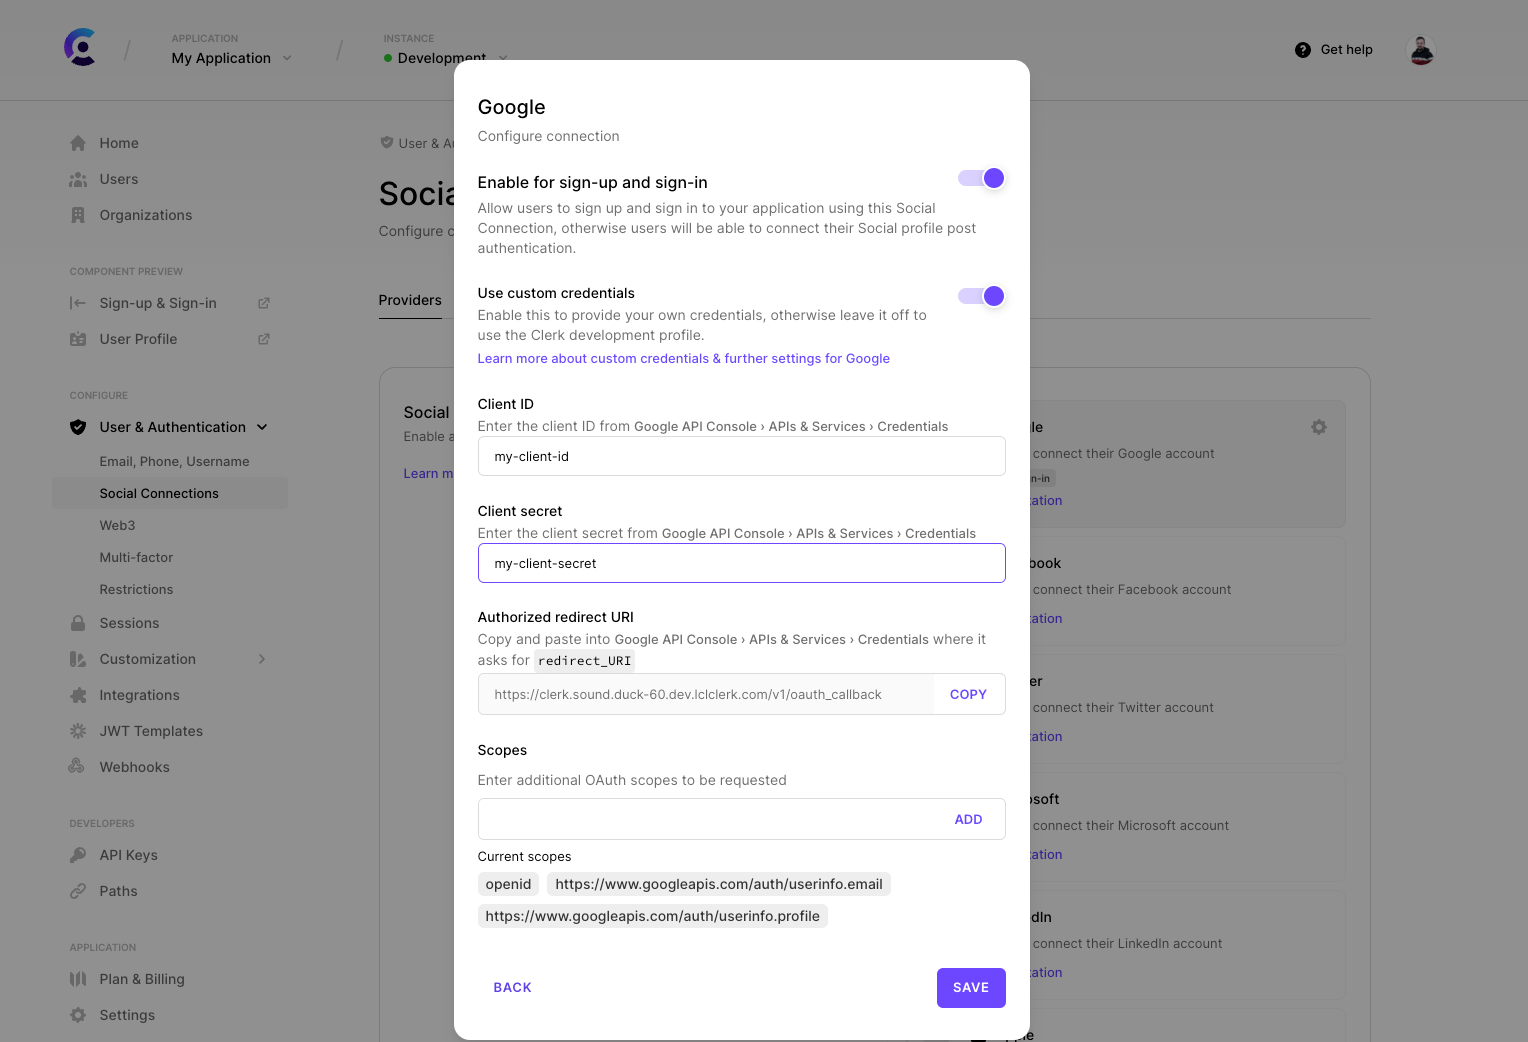Open the user avatar menu
The image size is (1528, 1042).
tap(1421, 50)
